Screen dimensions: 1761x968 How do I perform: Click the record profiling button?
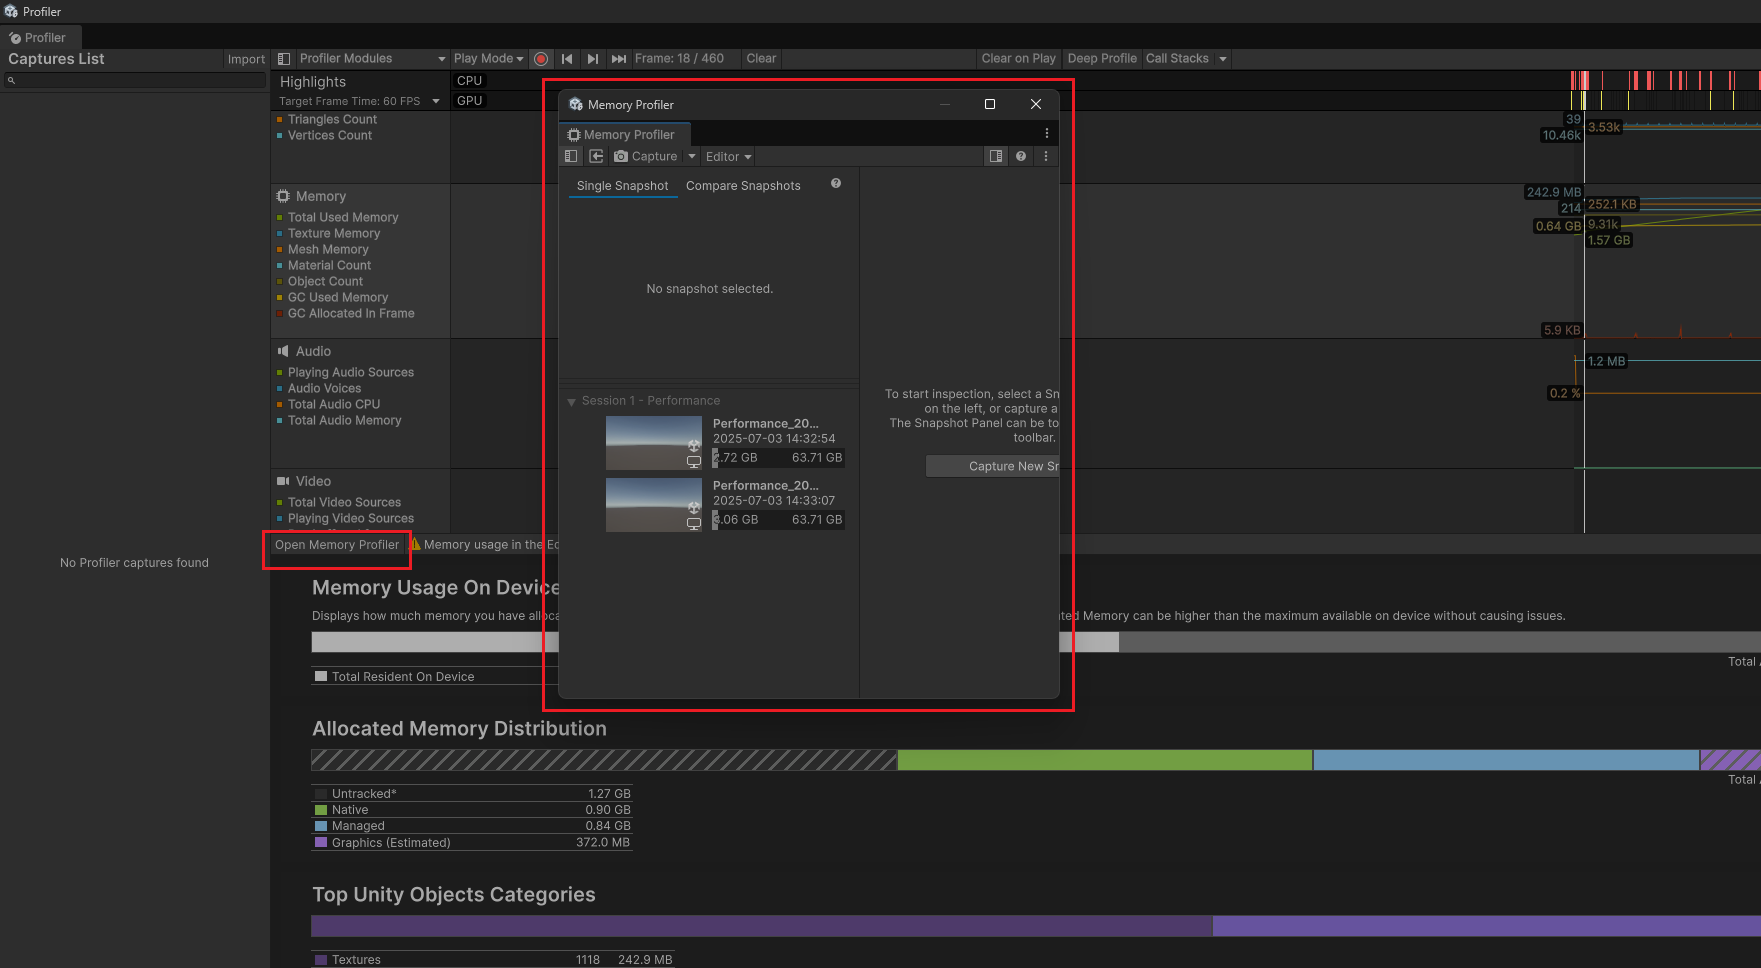[541, 59]
